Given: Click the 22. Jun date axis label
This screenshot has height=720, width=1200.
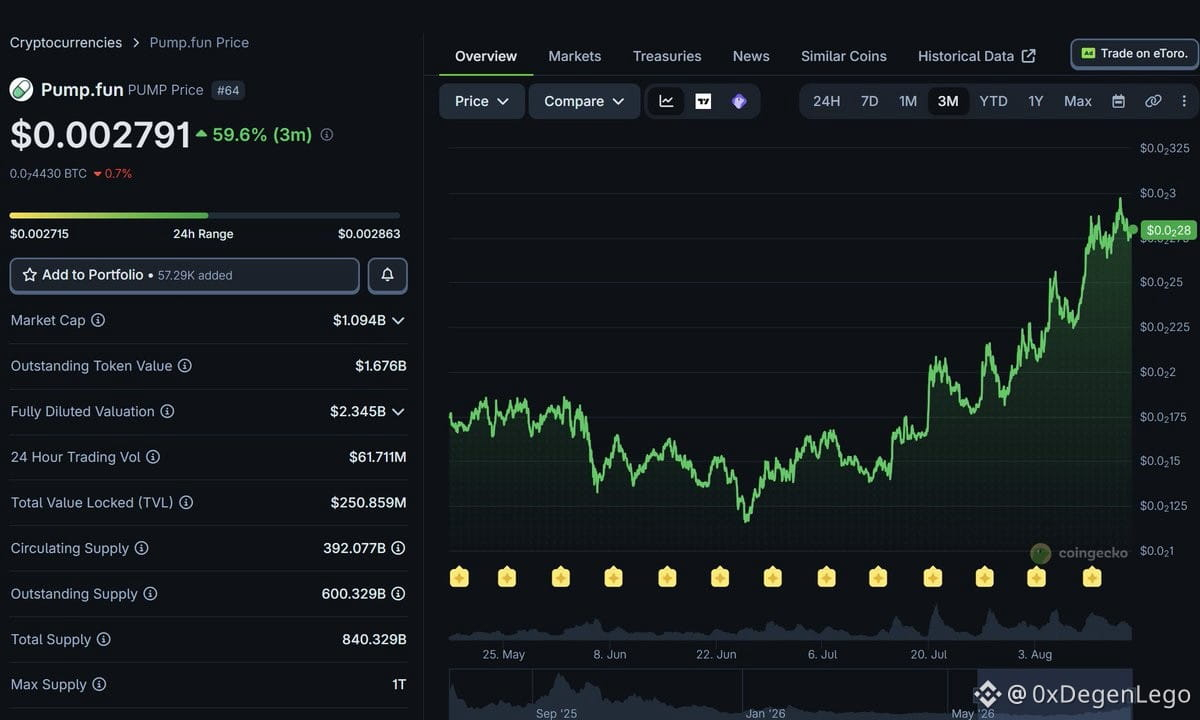Looking at the screenshot, I should [716, 654].
